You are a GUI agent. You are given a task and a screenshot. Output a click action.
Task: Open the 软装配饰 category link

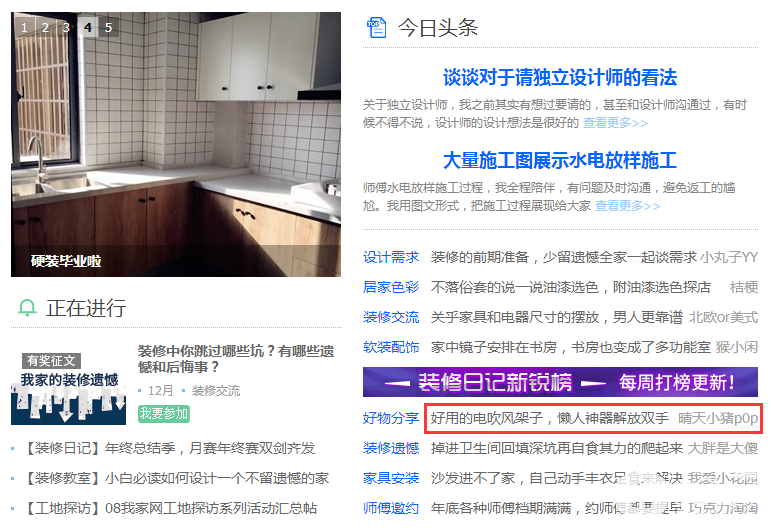click(x=391, y=347)
